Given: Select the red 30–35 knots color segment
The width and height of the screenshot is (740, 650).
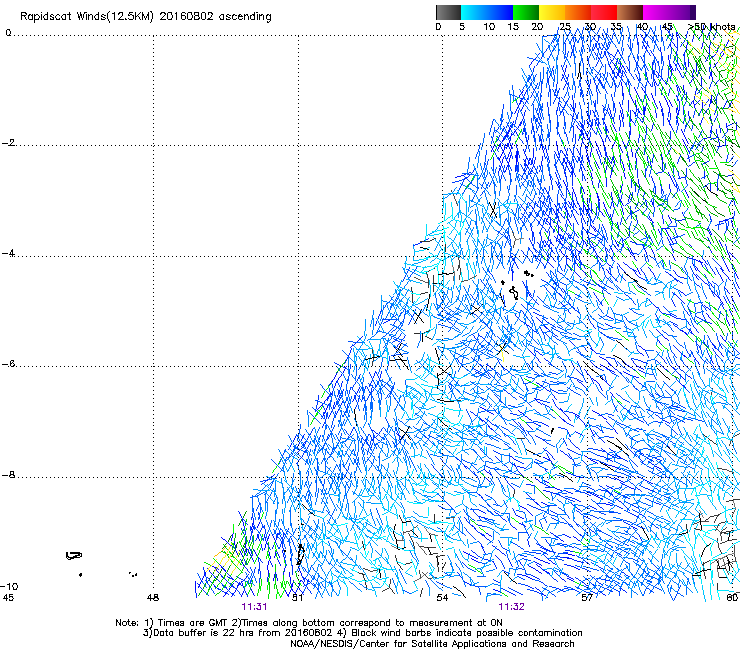Looking at the screenshot, I should (604, 12).
